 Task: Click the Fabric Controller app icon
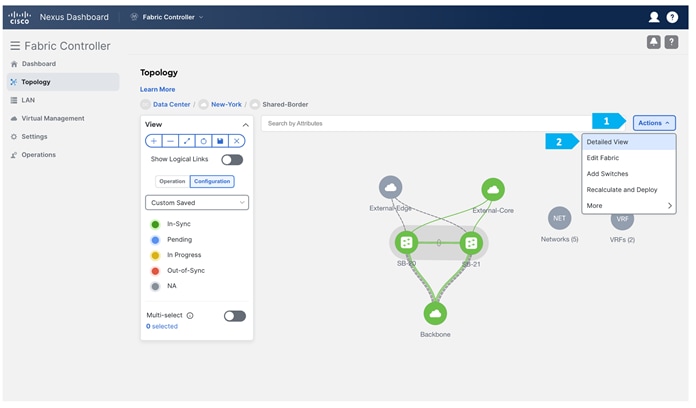(134, 17)
